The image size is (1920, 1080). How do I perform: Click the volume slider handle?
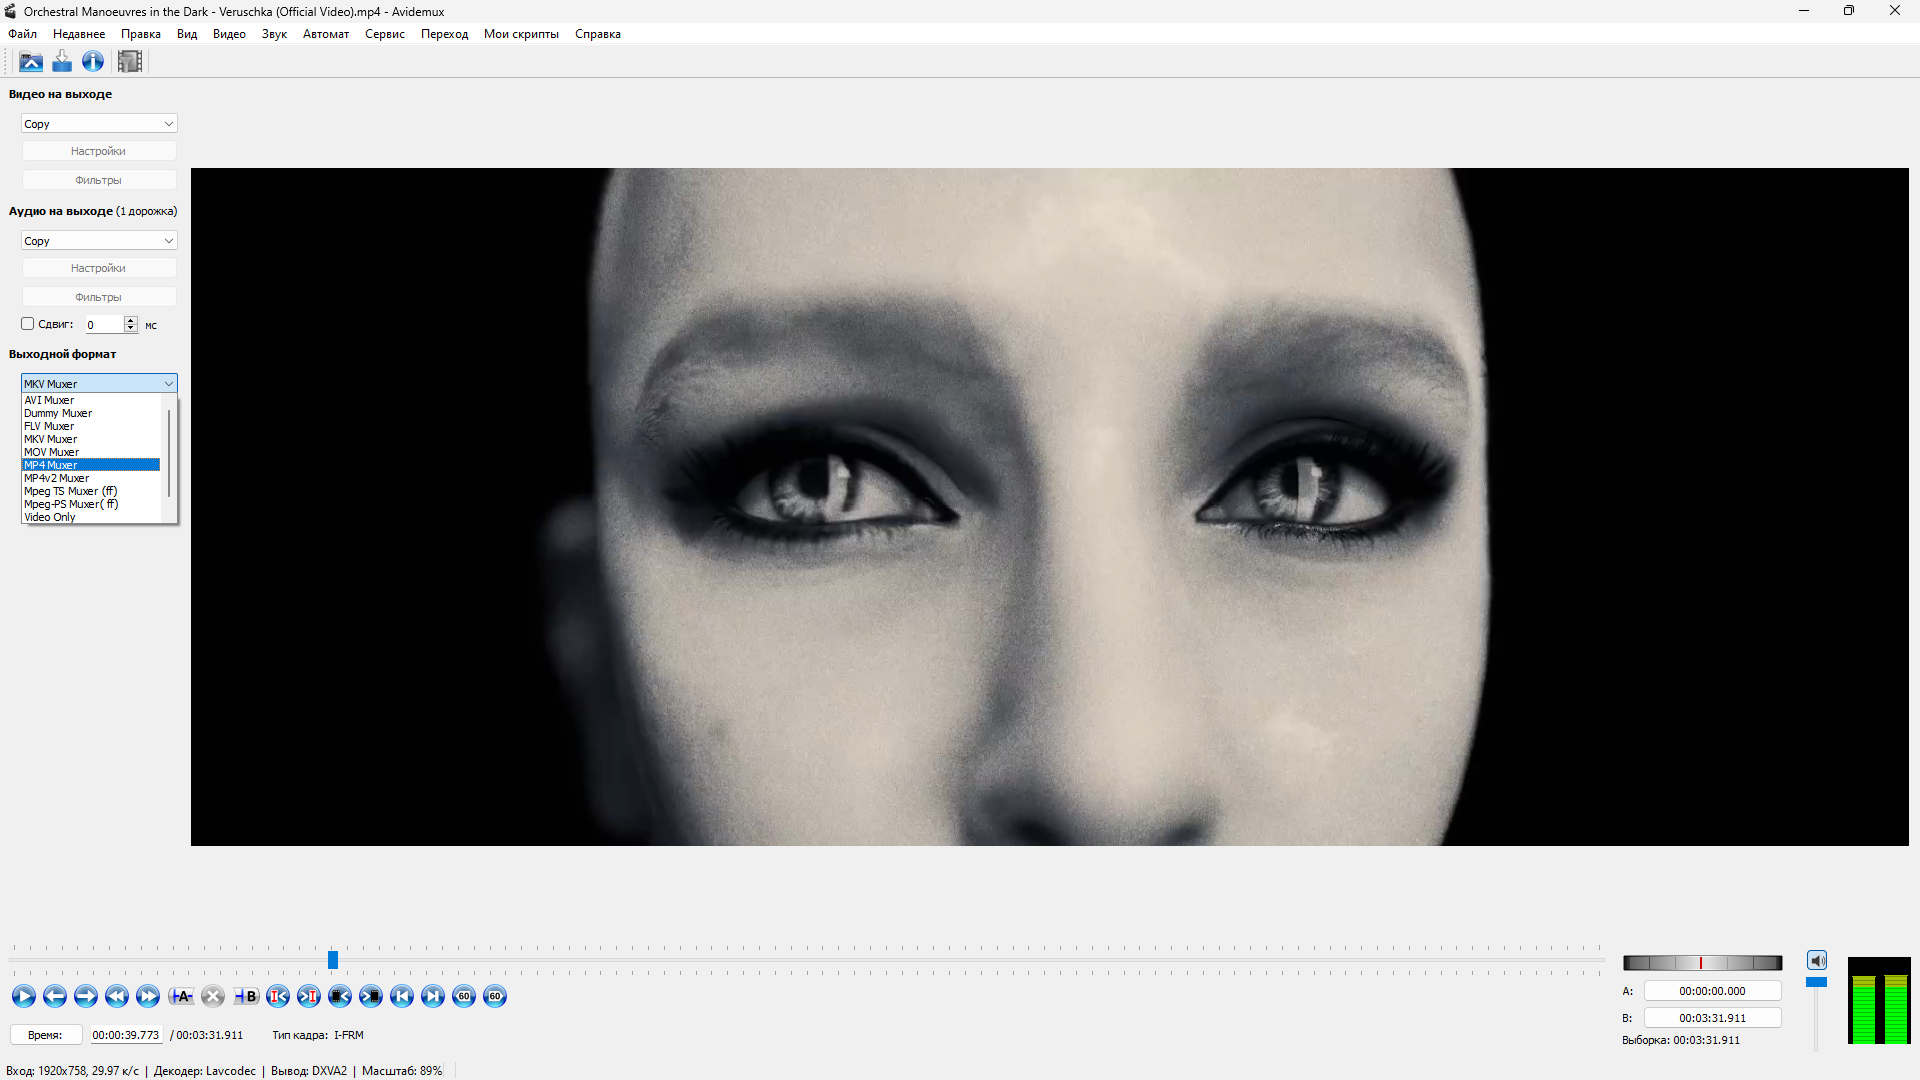pyautogui.click(x=1816, y=982)
